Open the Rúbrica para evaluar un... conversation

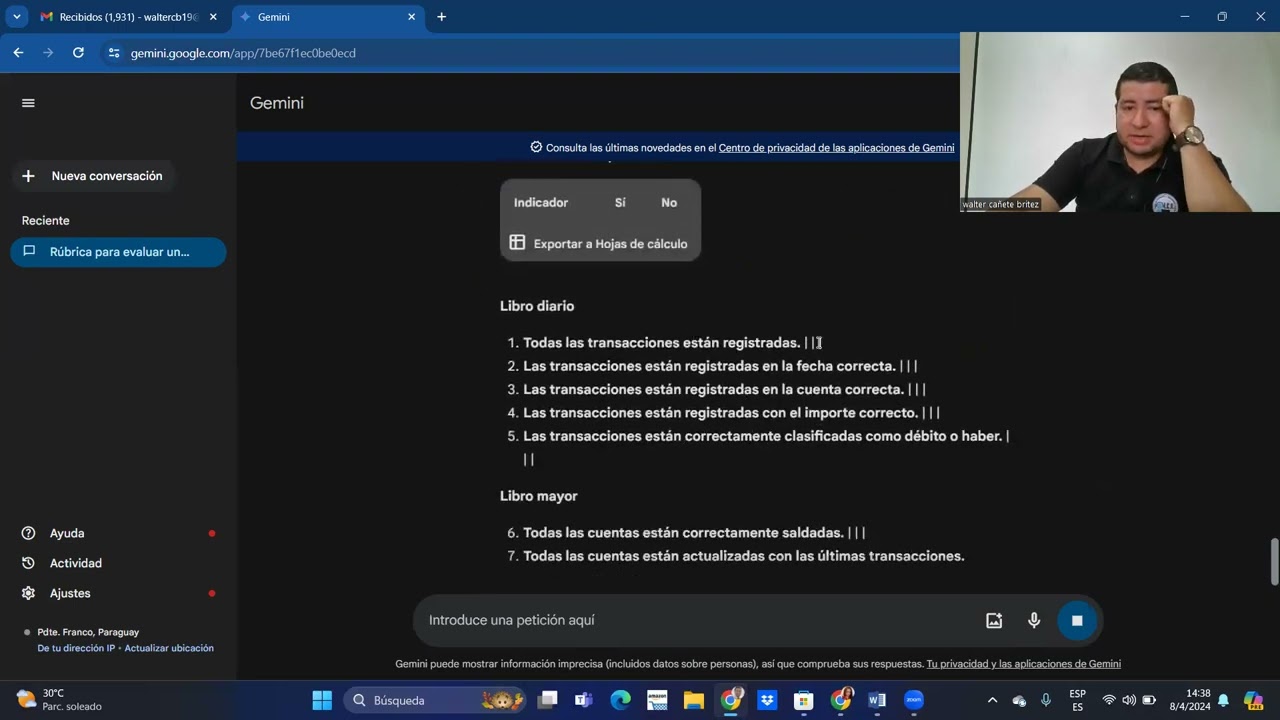(x=118, y=252)
